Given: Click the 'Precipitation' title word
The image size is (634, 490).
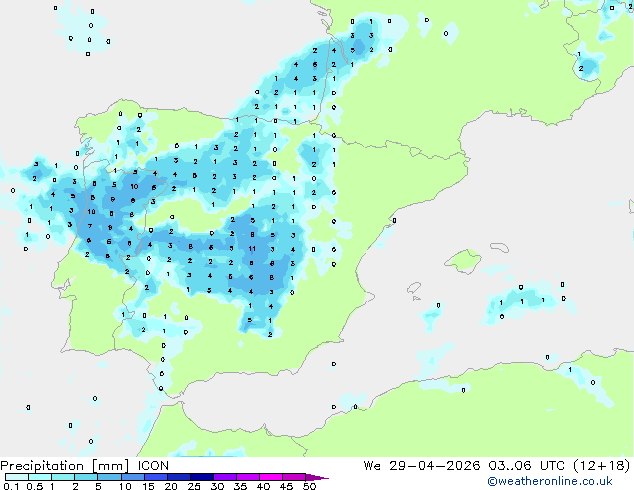Looking at the screenshot, I should (42, 466).
